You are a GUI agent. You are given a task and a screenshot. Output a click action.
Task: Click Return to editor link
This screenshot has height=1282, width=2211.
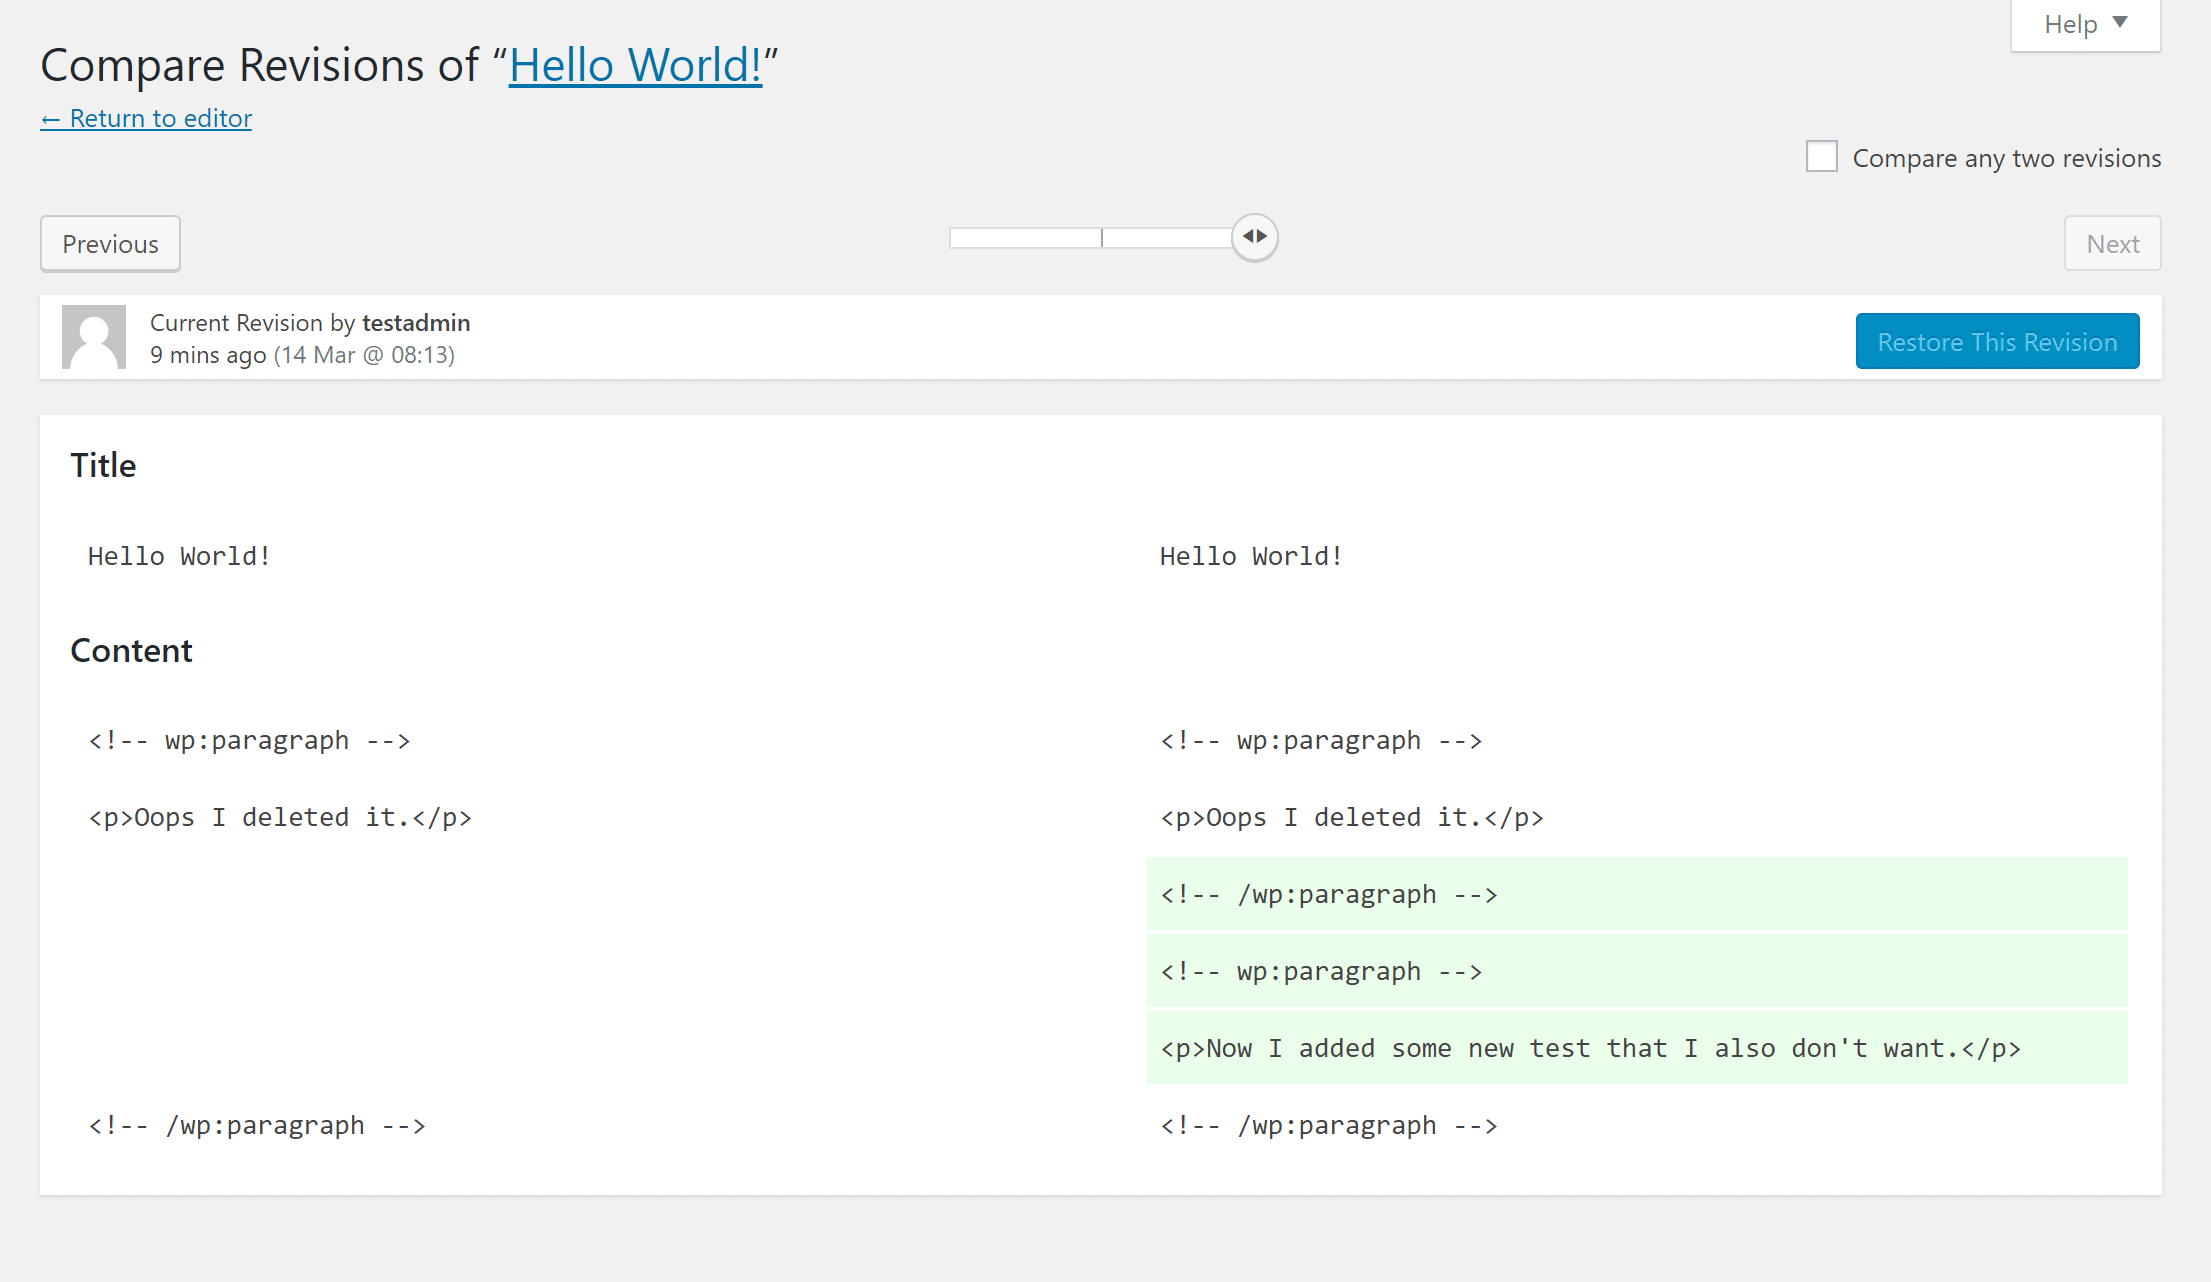146,118
